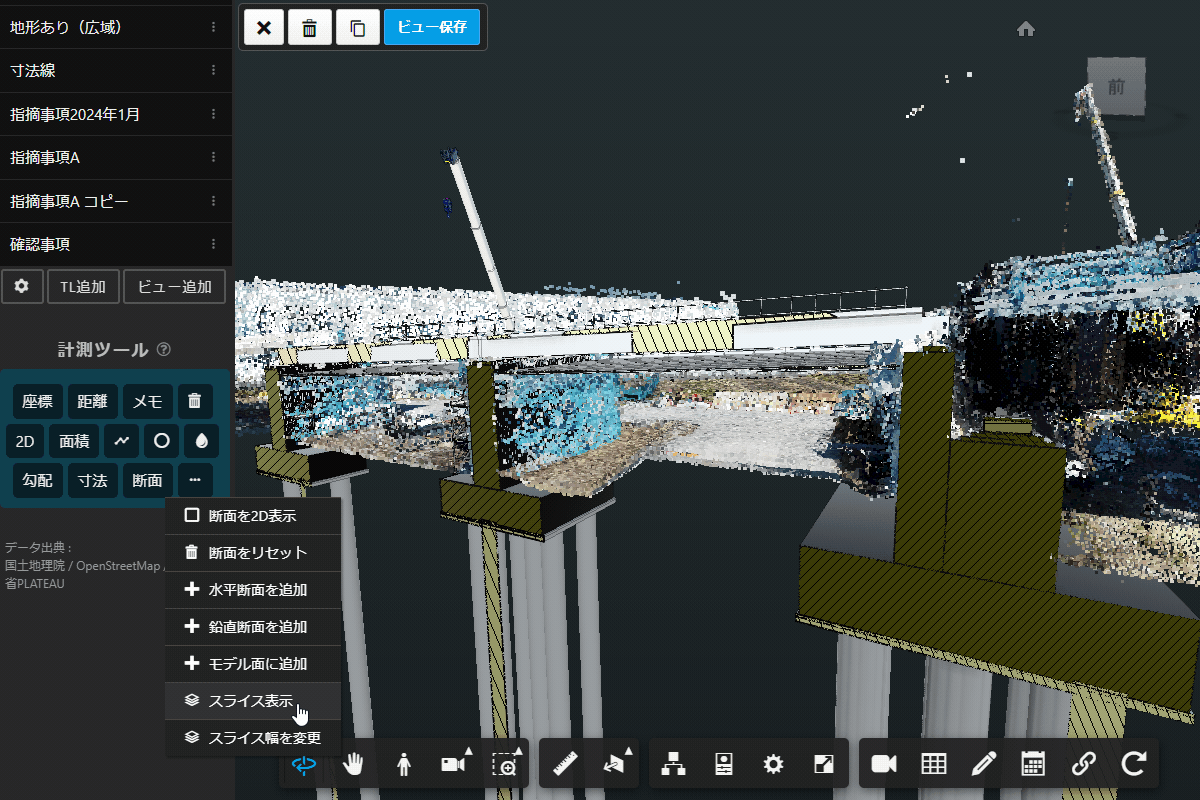Choose モデル面に追加 from menu
This screenshot has width=1200, height=800.
tap(253, 664)
